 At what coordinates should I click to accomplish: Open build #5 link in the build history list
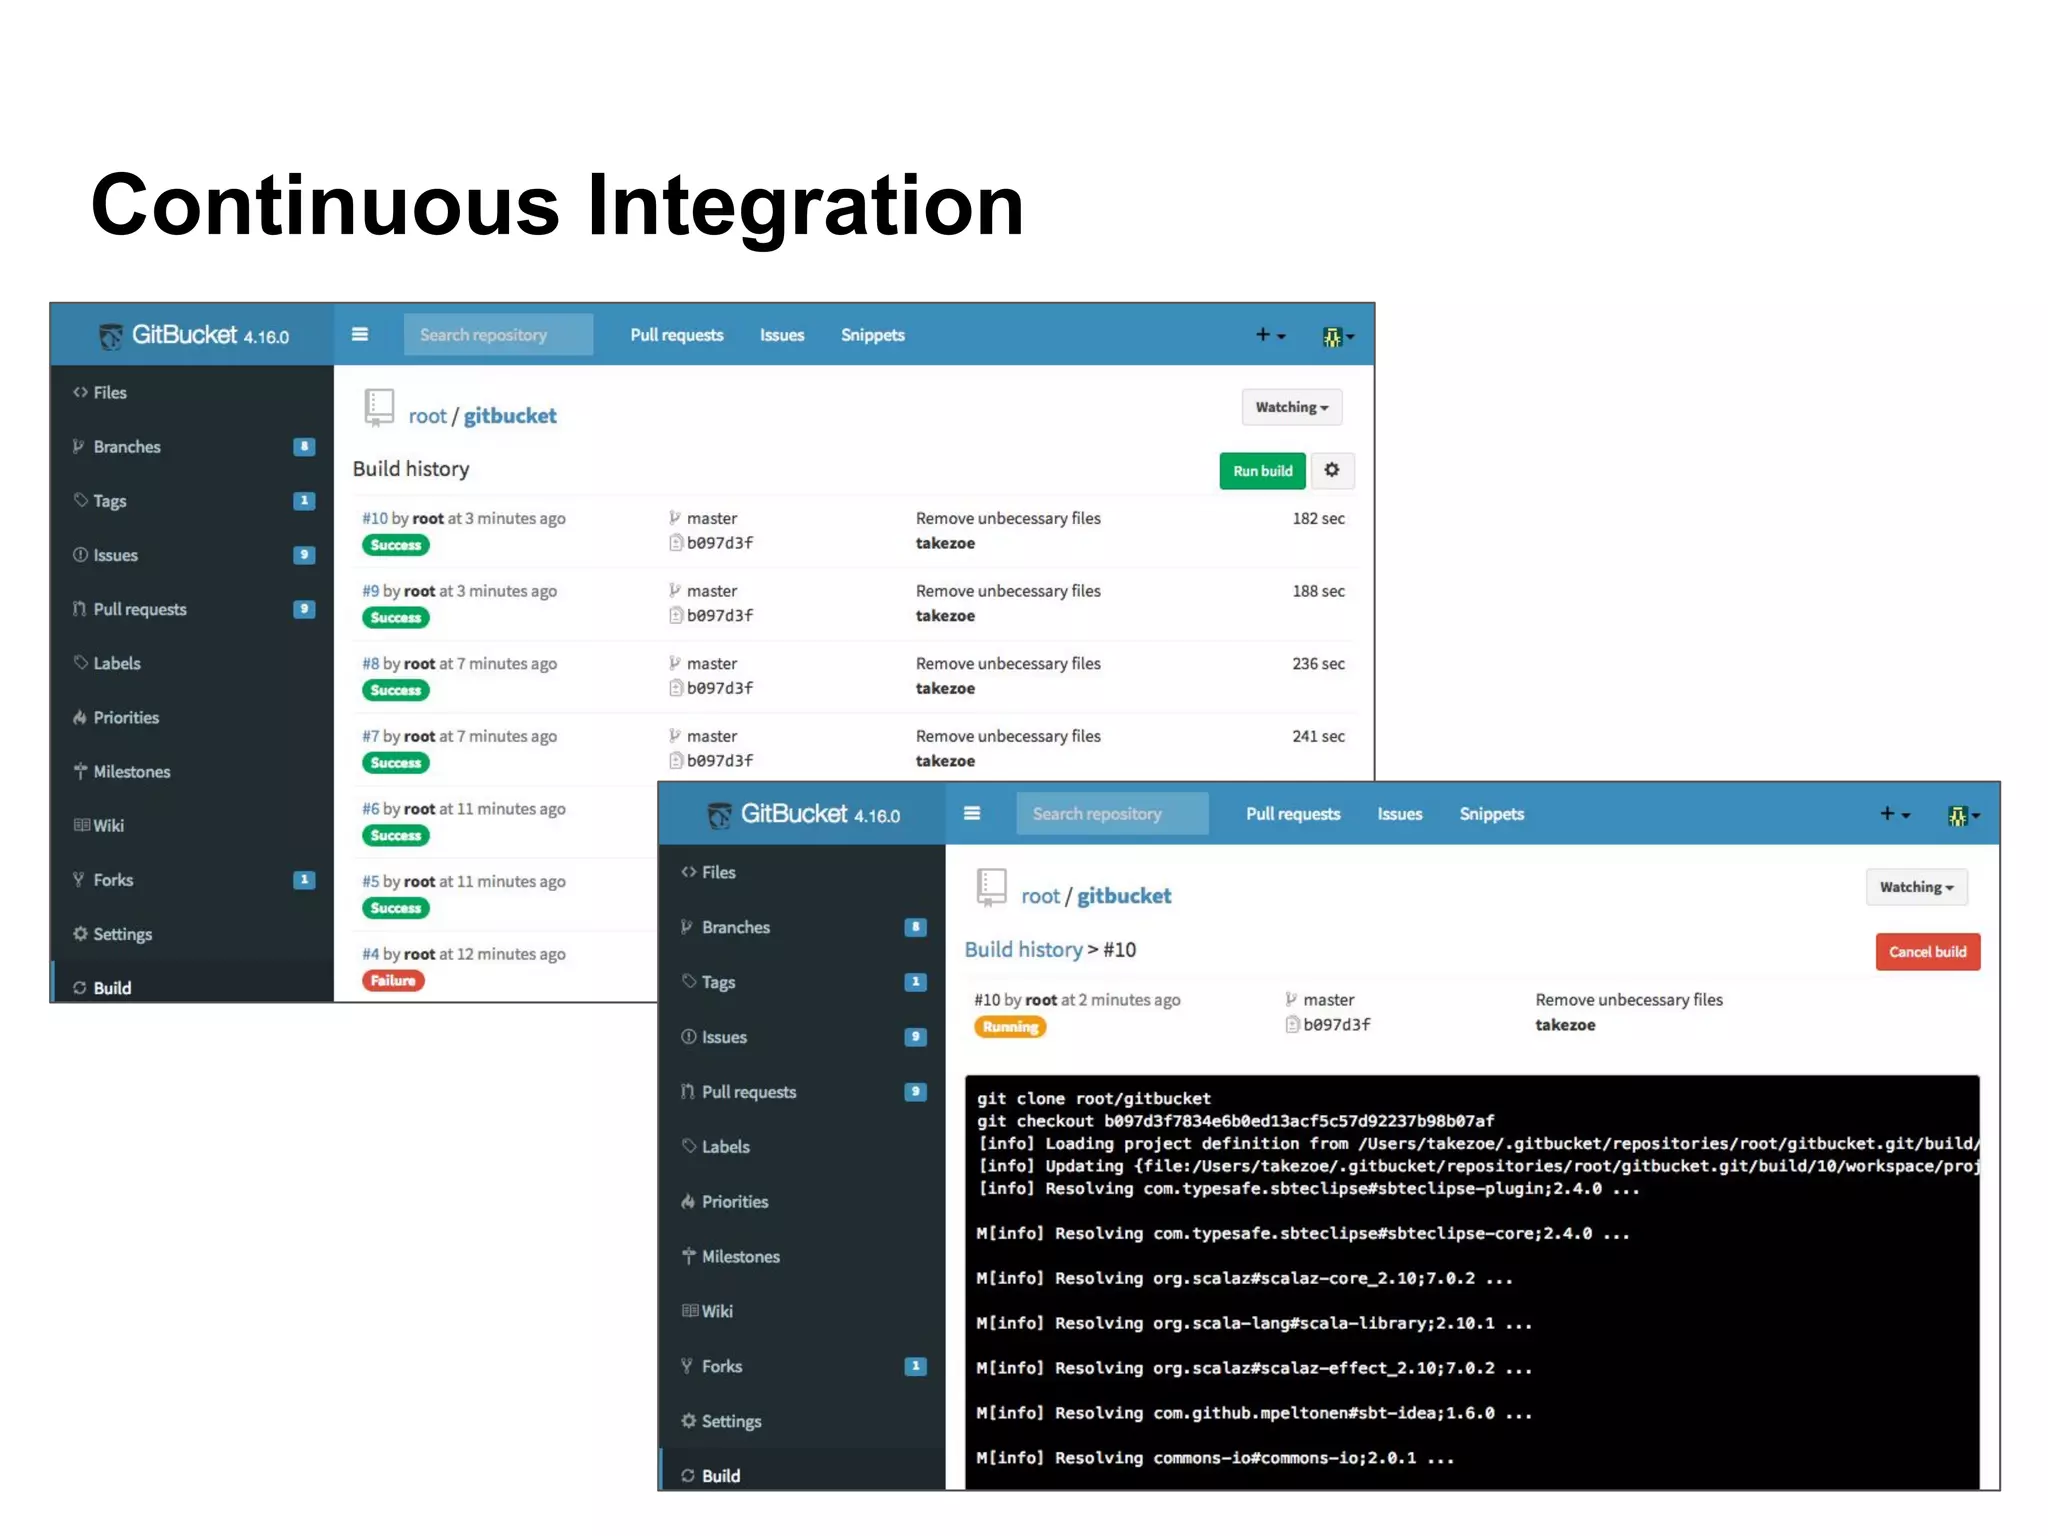point(370,881)
